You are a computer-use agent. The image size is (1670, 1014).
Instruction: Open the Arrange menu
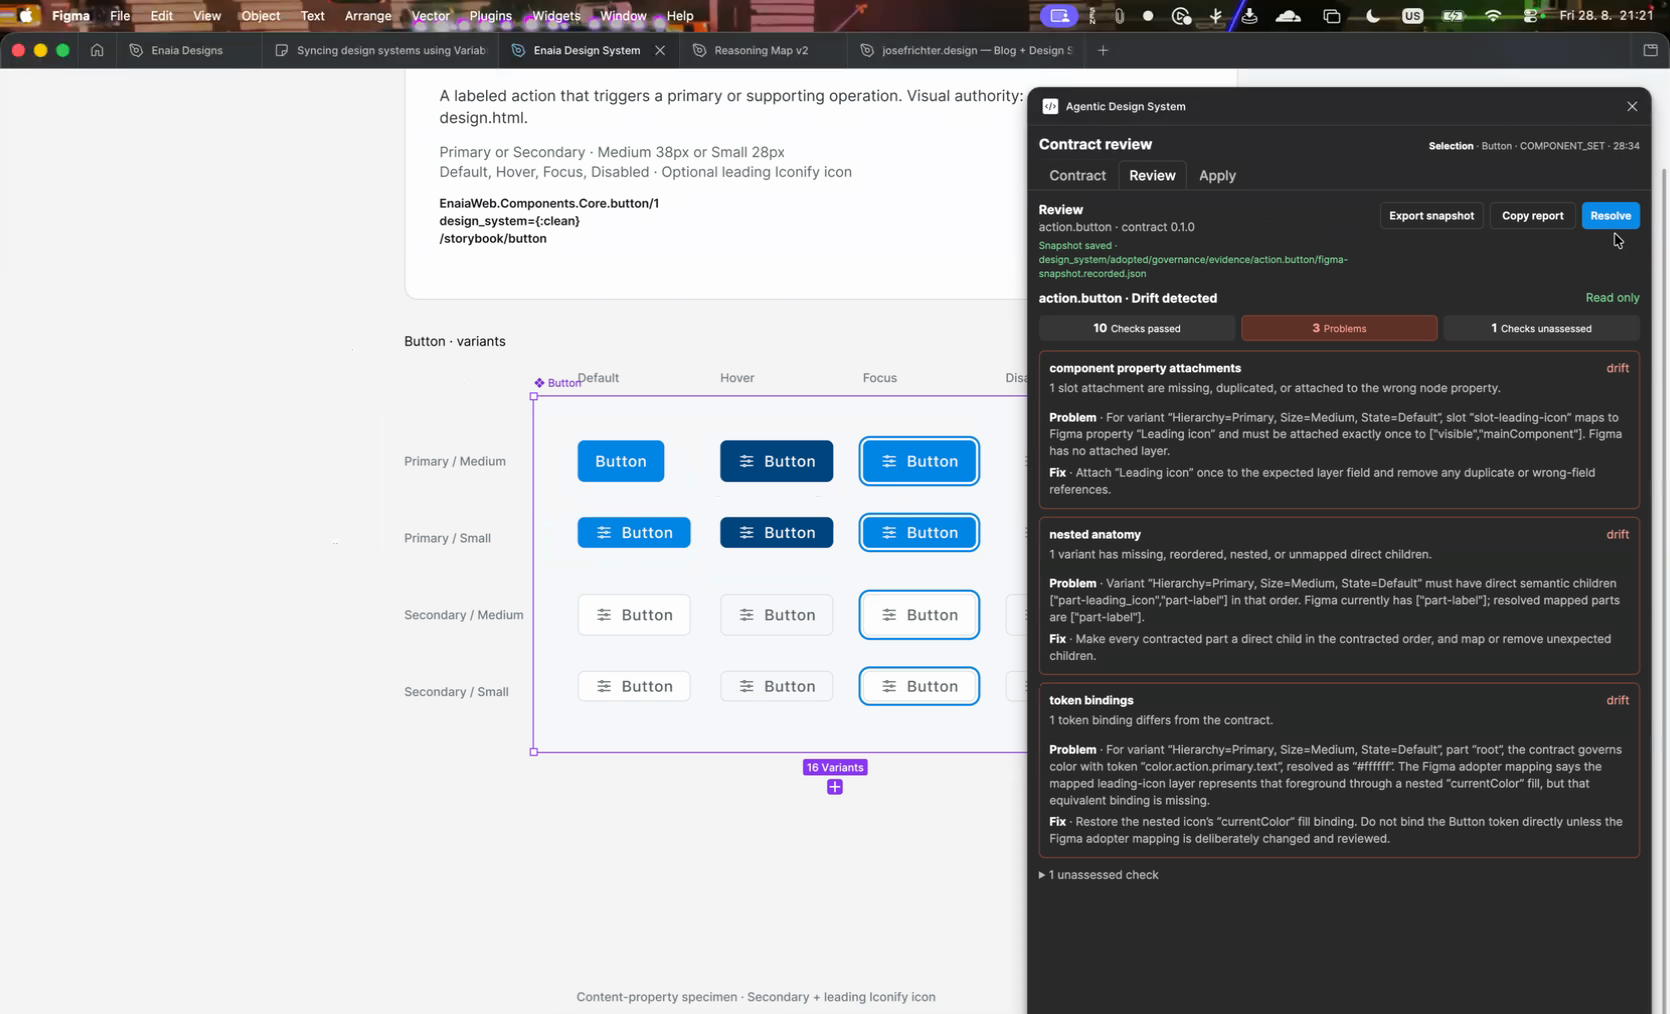click(368, 15)
